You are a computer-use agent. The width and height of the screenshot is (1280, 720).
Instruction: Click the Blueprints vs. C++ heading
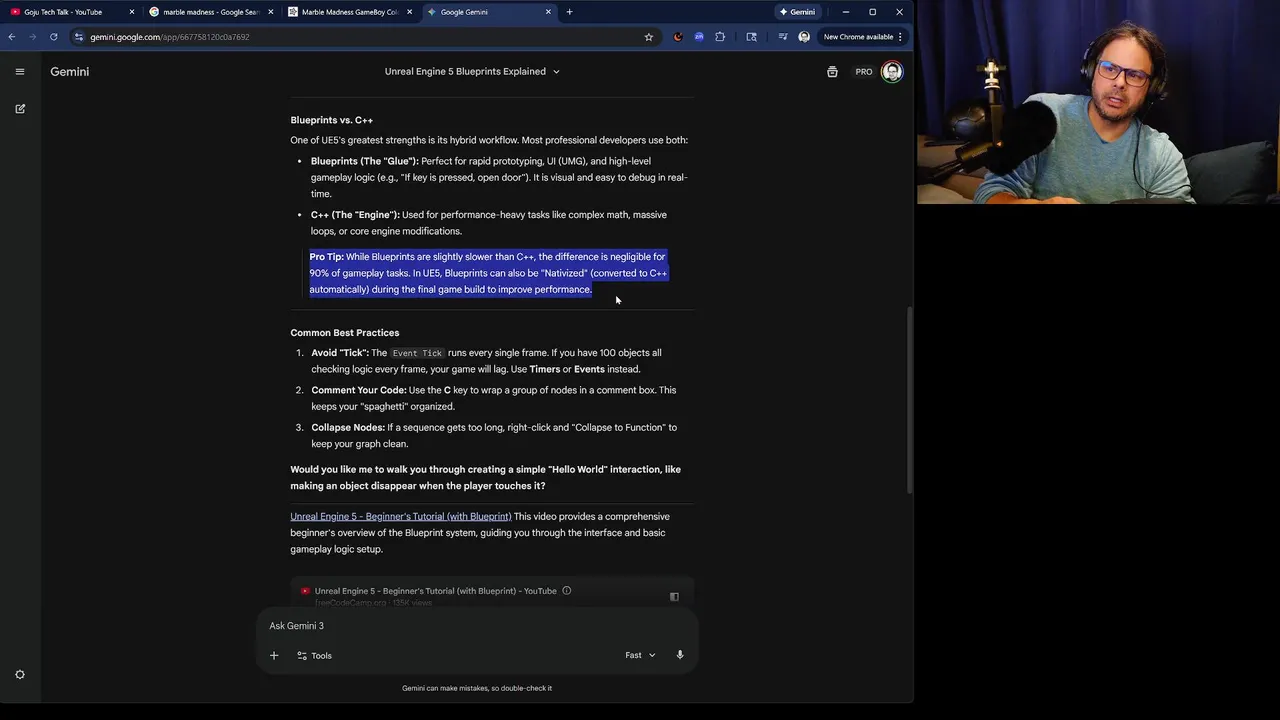(331, 120)
